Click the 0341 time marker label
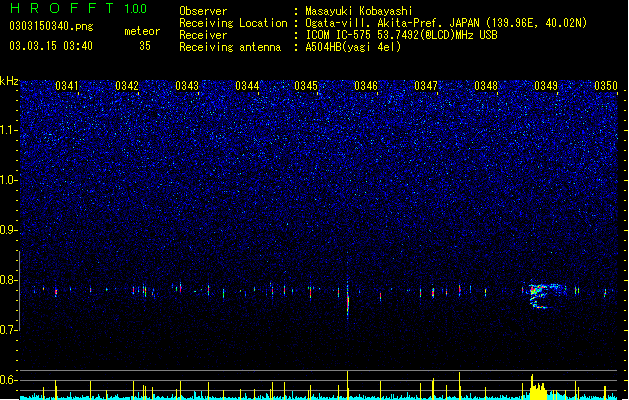Screen dimensions: 629x400 coord(67,86)
